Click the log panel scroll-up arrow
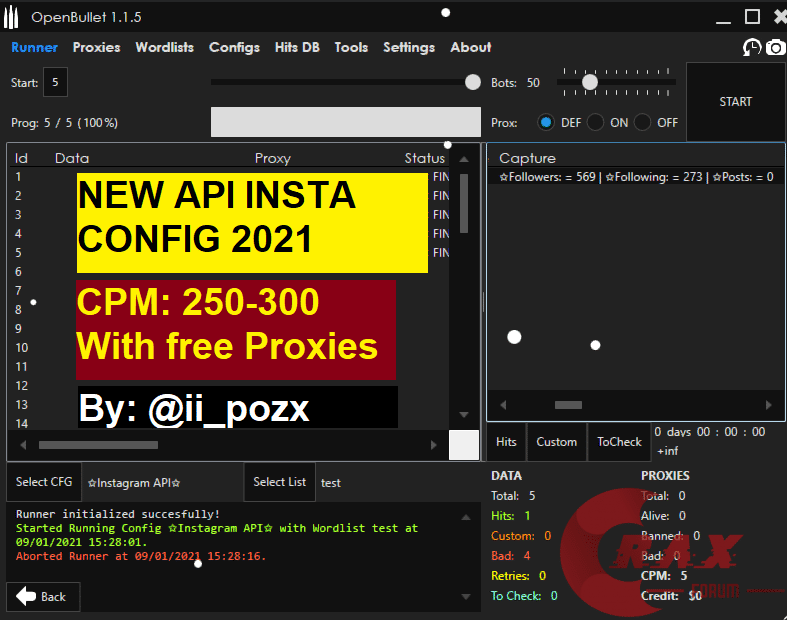This screenshot has width=787, height=620. [464, 517]
